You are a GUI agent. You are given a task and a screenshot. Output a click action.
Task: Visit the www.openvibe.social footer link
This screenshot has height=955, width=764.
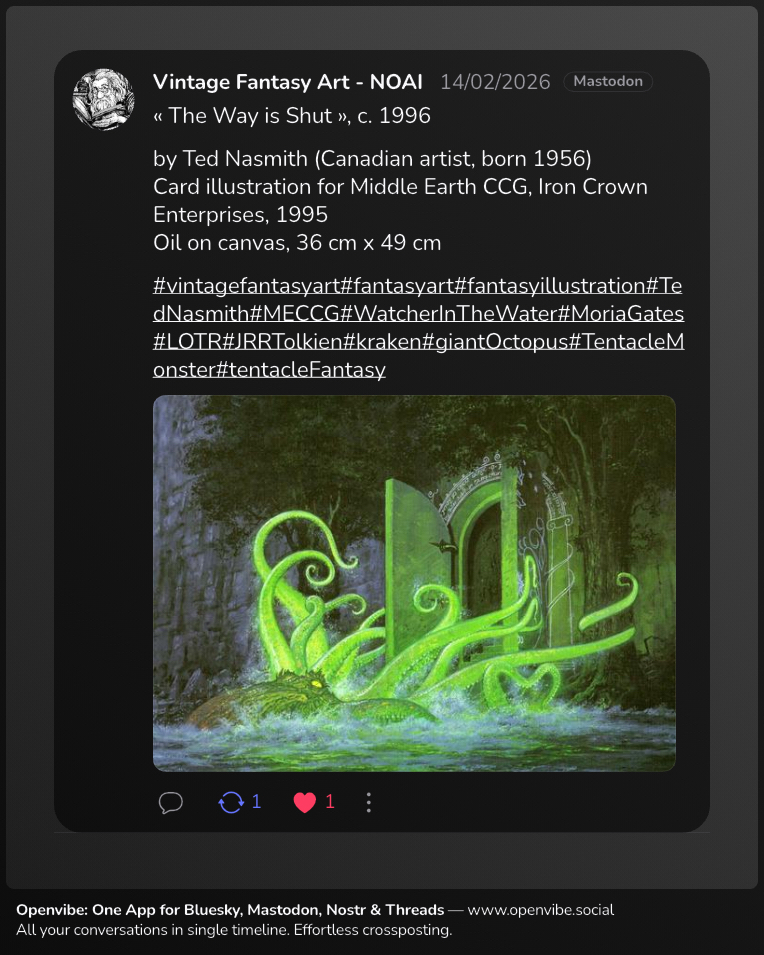point(540,910)
